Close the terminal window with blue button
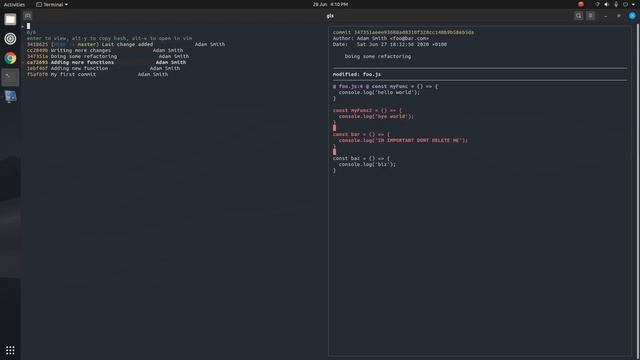640x360 pixels. (632, 16)
